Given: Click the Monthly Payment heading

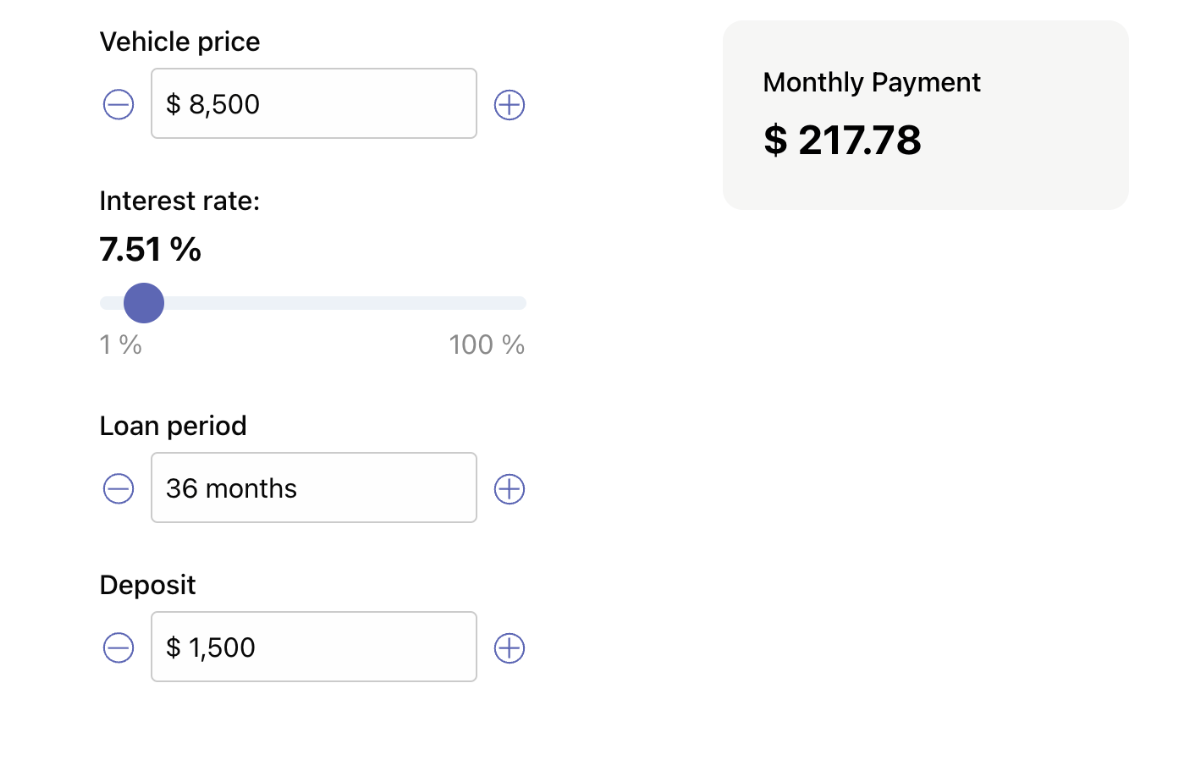Looking at the screenshot, I should tap(872, 82).
